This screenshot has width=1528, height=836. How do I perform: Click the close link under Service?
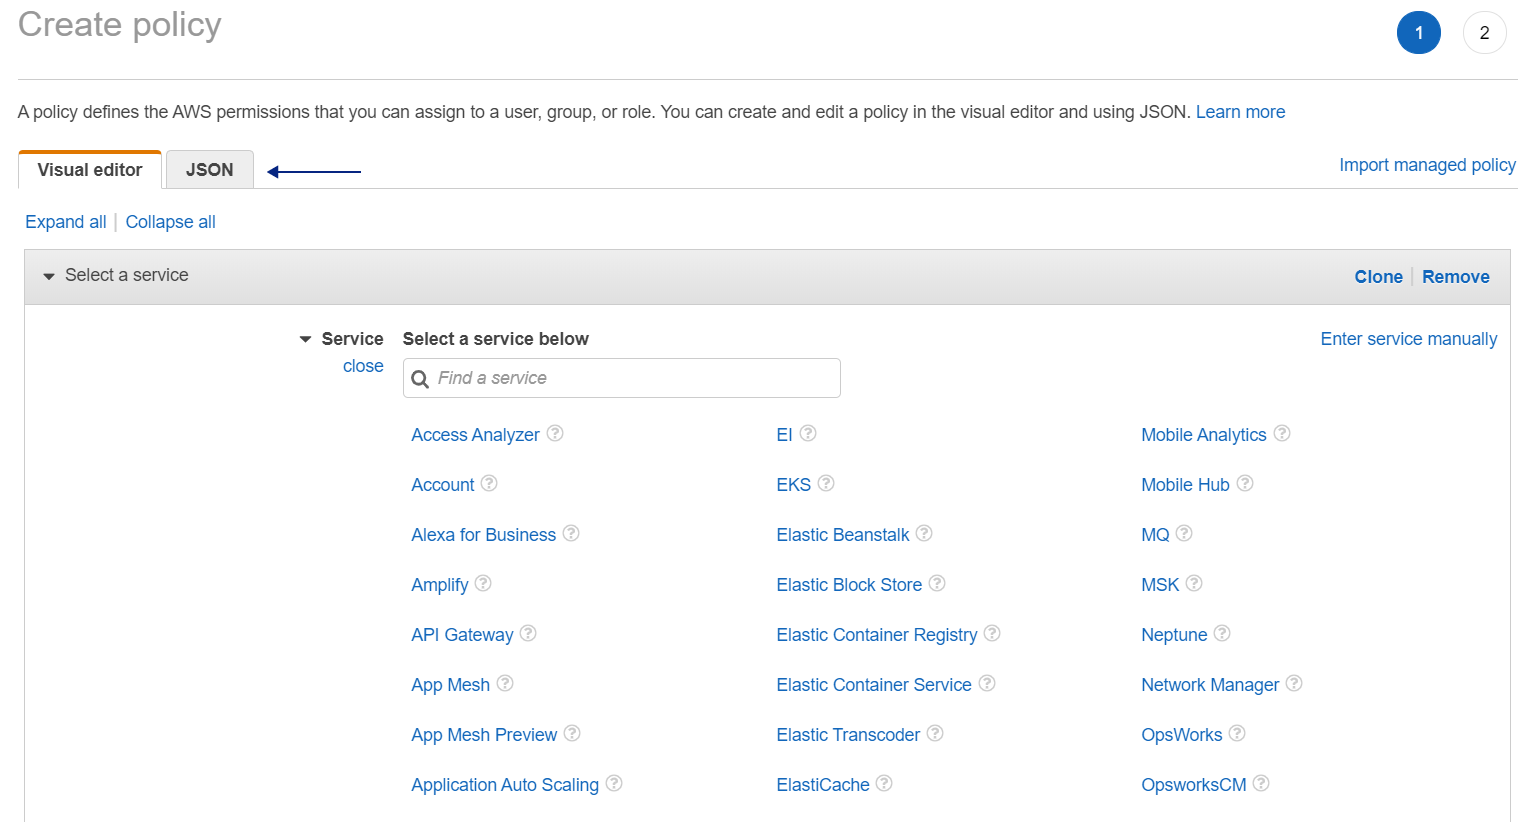coord(363,366)
